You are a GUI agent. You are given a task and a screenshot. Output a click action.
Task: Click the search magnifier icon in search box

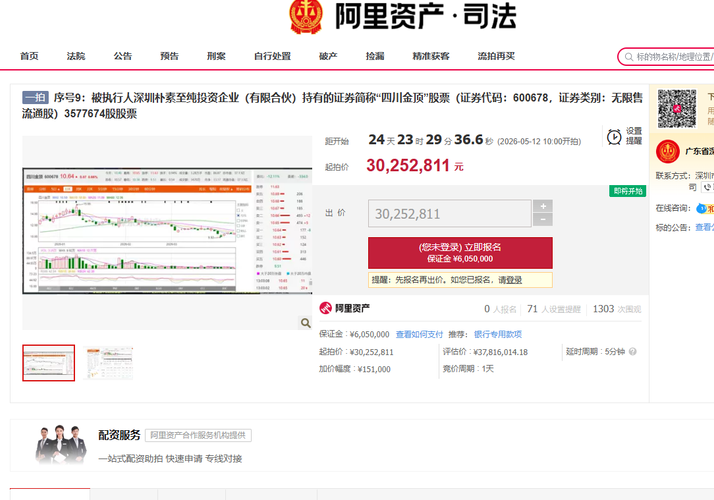pyautogui.click(x=629, y=57)
